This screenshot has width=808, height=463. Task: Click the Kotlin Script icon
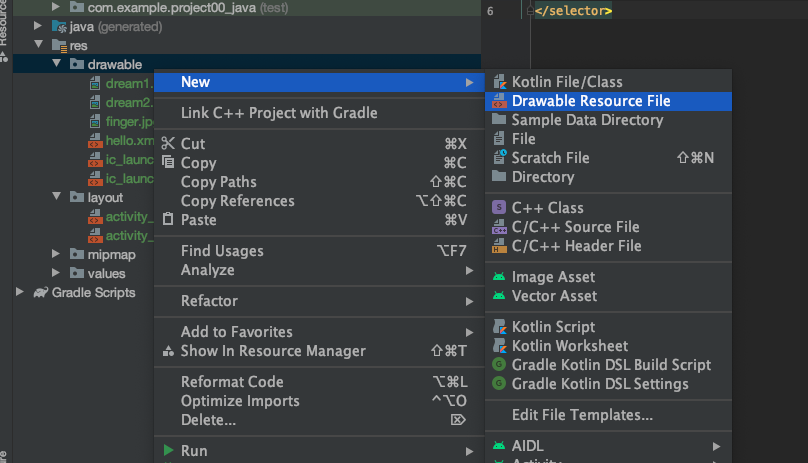pos(499,327)
